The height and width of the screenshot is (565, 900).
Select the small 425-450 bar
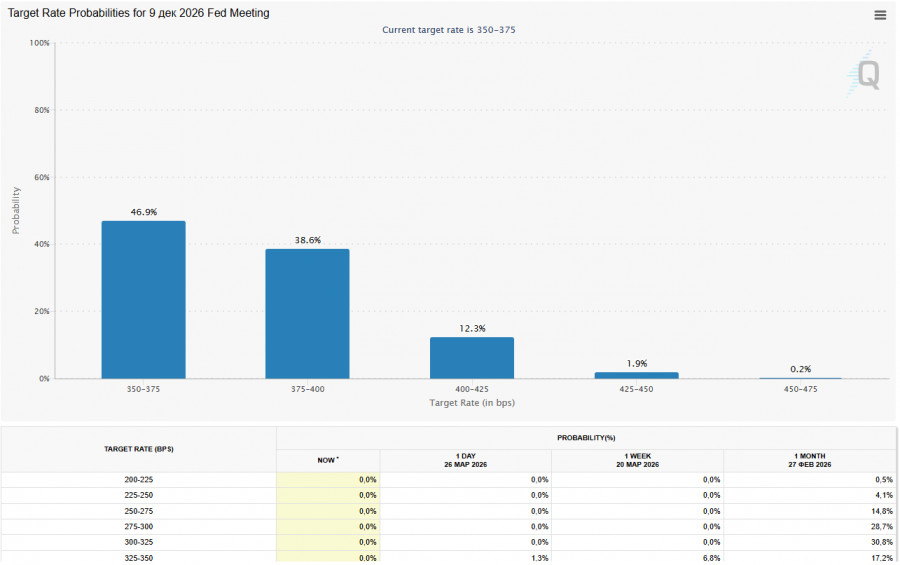coord(636,375)
